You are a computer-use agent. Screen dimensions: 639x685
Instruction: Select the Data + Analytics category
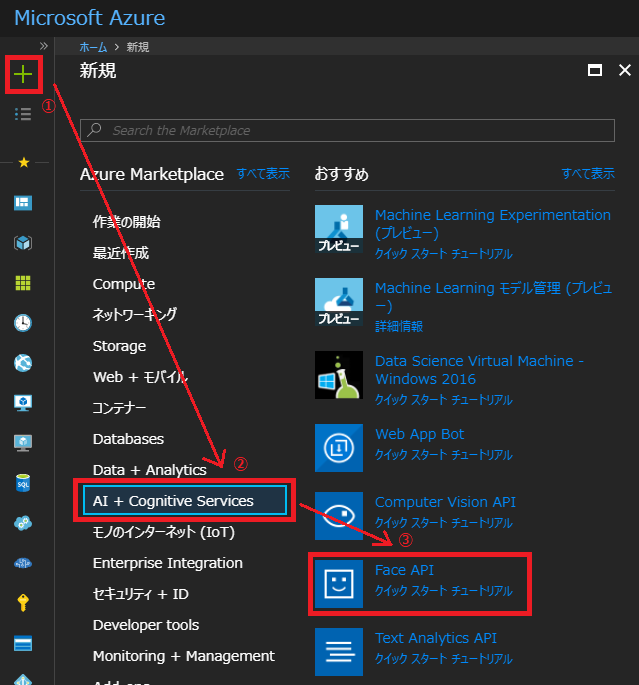click(149, 470)
